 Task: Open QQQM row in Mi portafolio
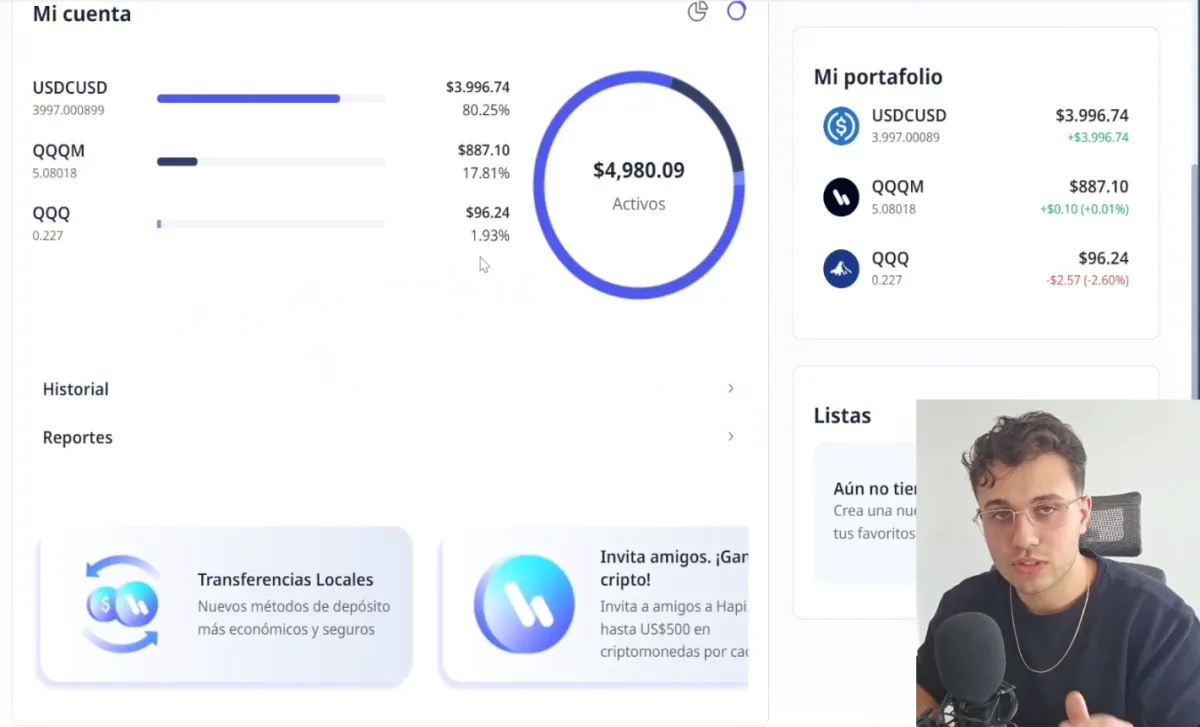(976, 197)
